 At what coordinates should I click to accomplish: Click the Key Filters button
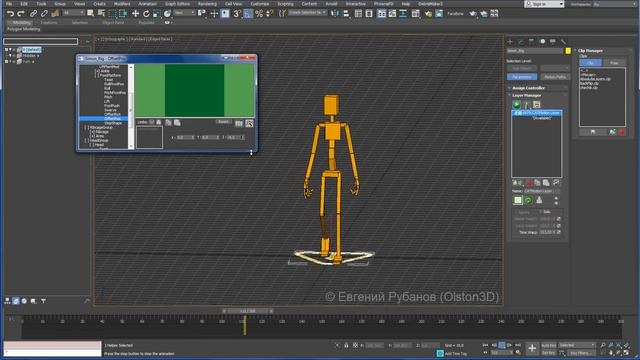point(580,353)
